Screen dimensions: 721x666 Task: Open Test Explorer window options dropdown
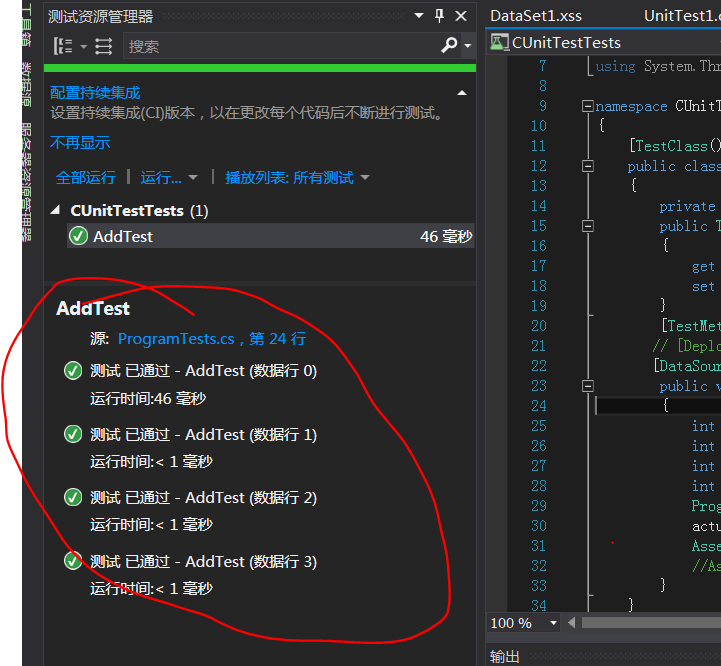[418, 16]
